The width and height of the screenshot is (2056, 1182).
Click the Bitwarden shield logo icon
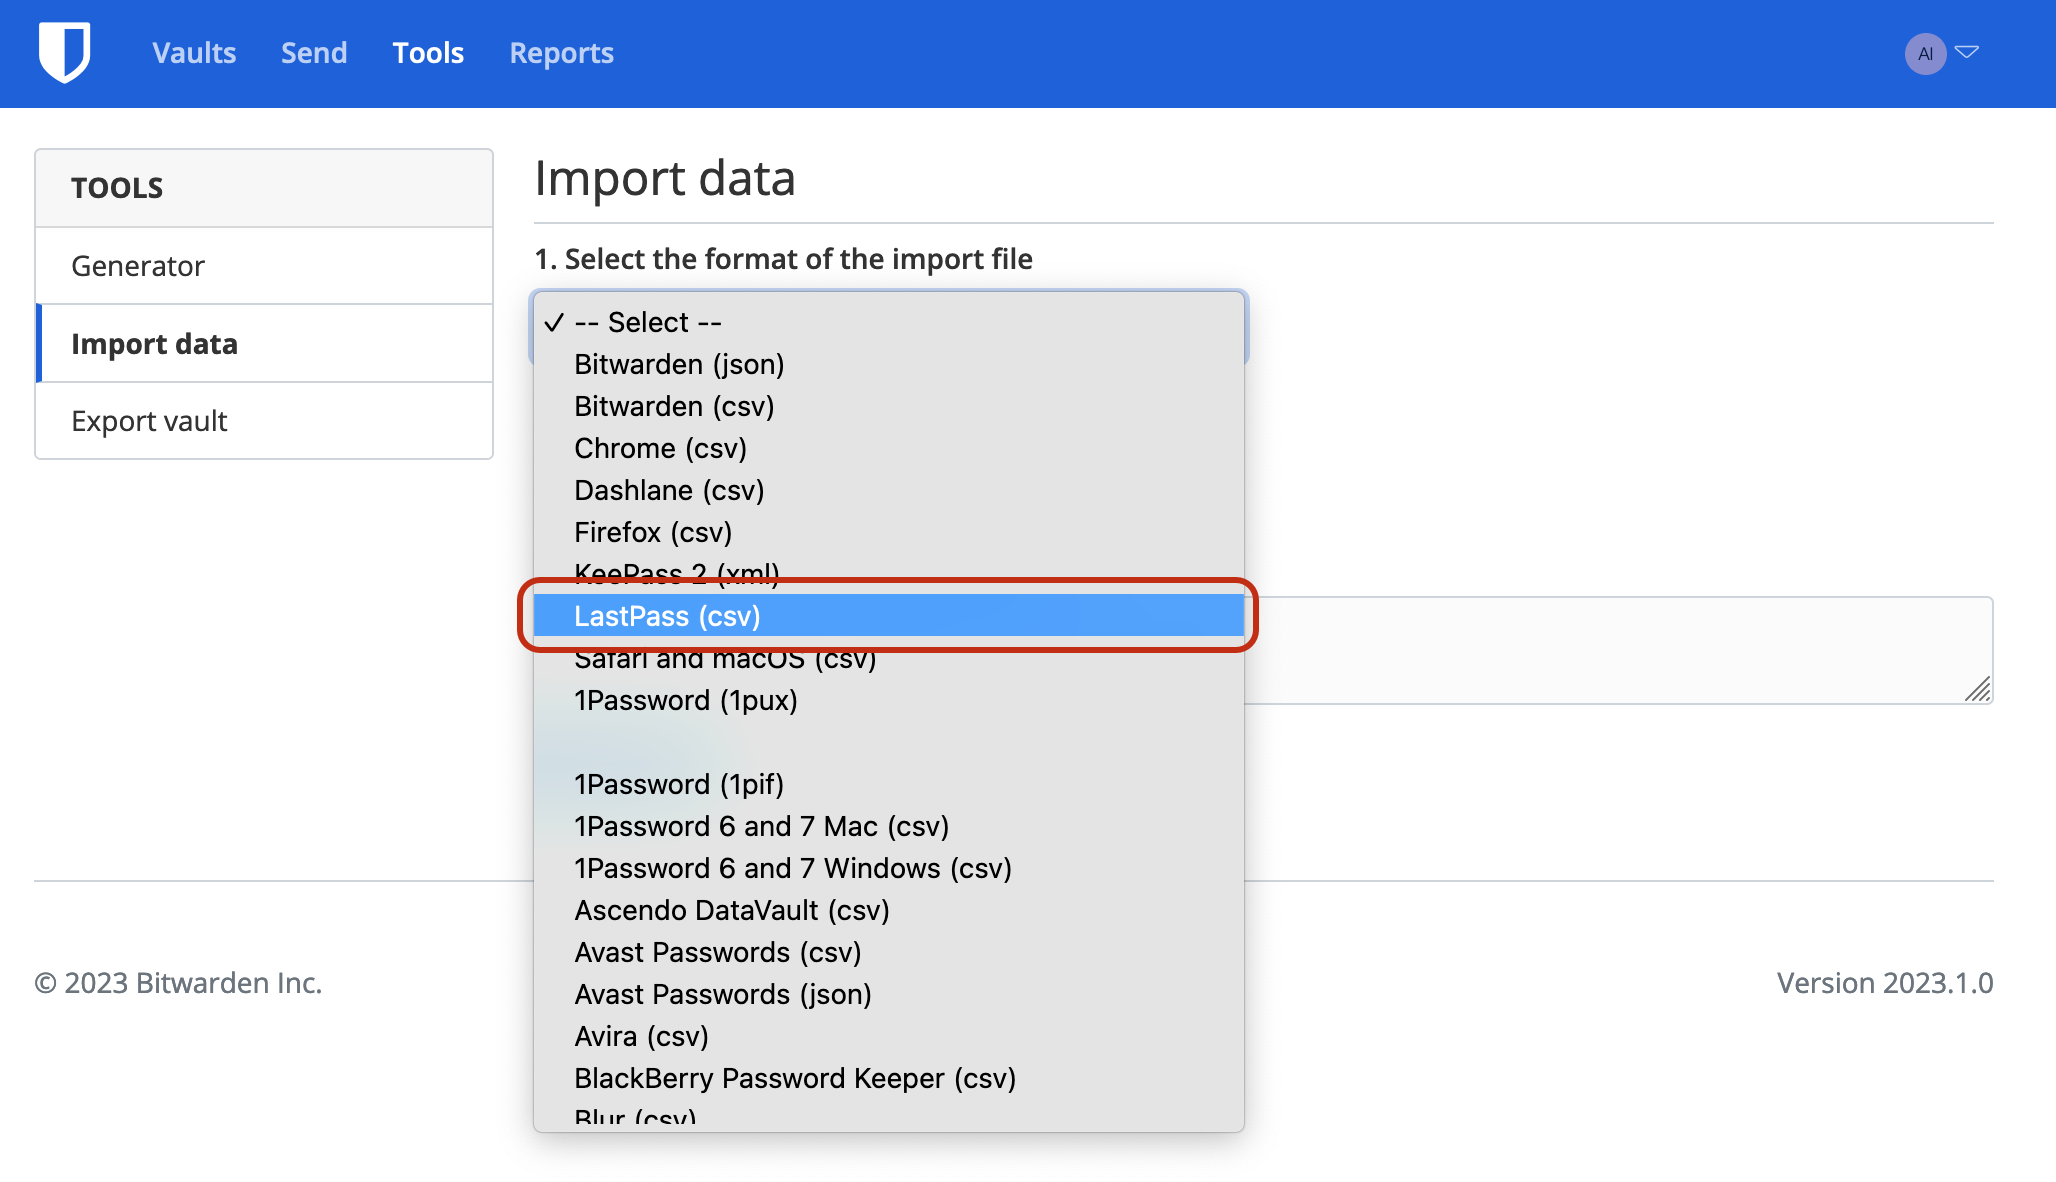(x=66, y=52)
